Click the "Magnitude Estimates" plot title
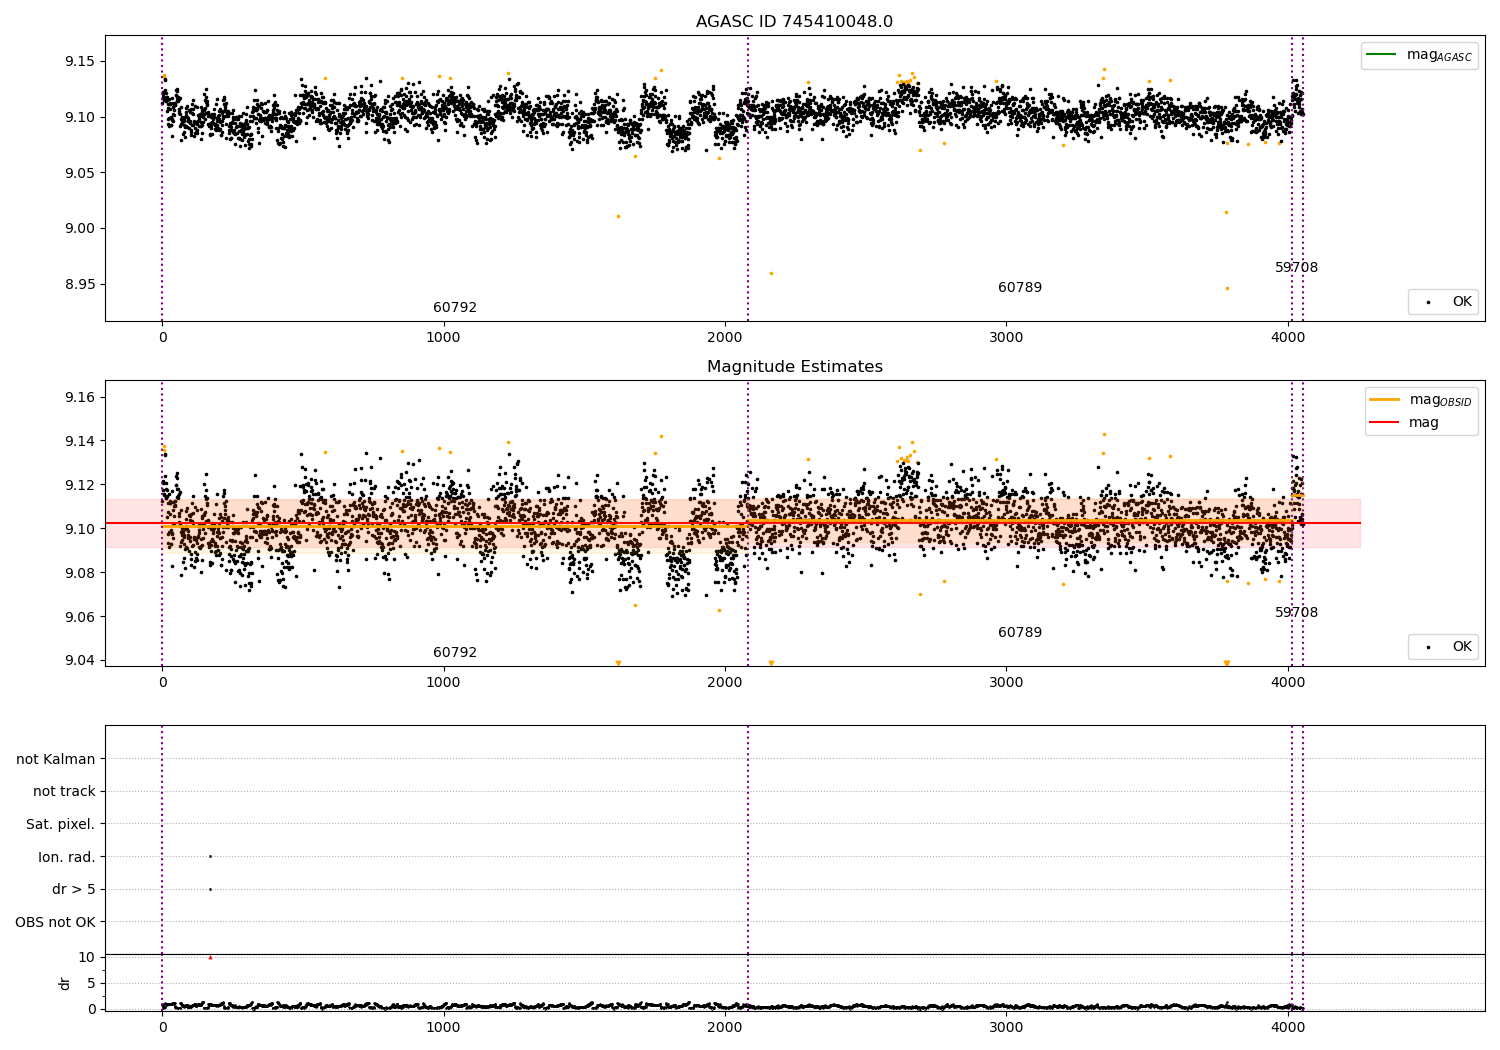 coord(794,367)
